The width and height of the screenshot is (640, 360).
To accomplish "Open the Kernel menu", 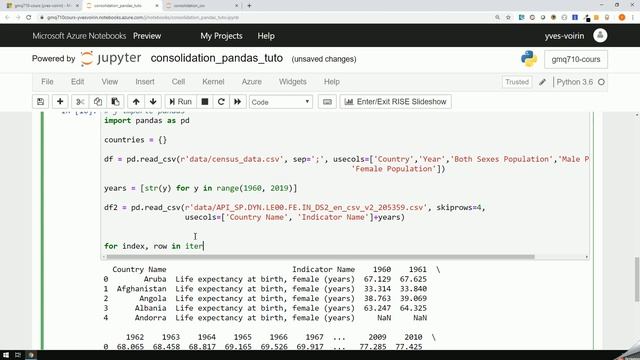I will (213, 82).
